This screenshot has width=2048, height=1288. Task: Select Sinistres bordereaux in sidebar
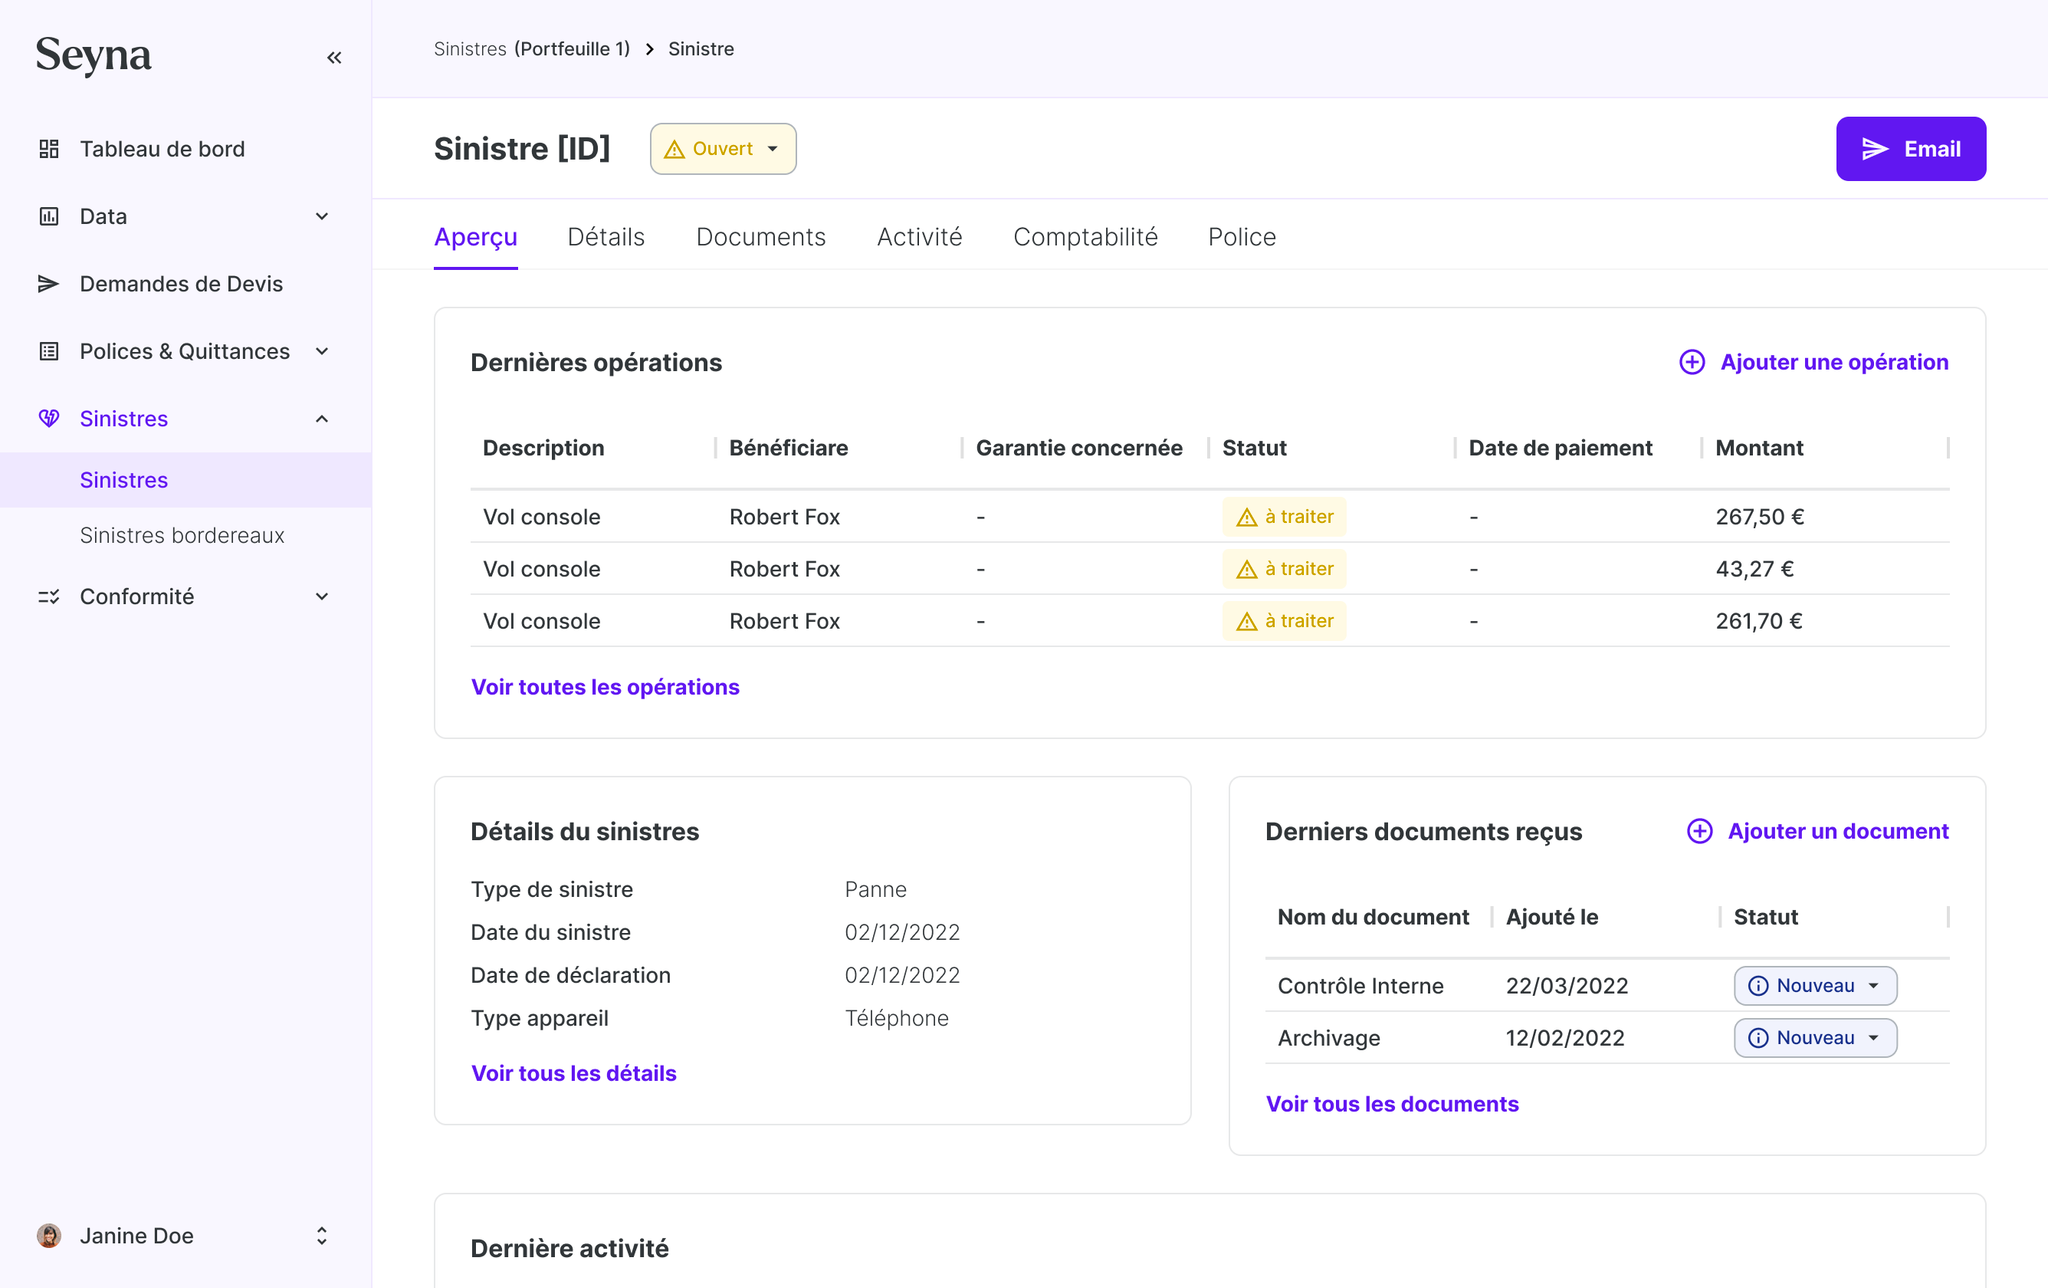point(182,535)
